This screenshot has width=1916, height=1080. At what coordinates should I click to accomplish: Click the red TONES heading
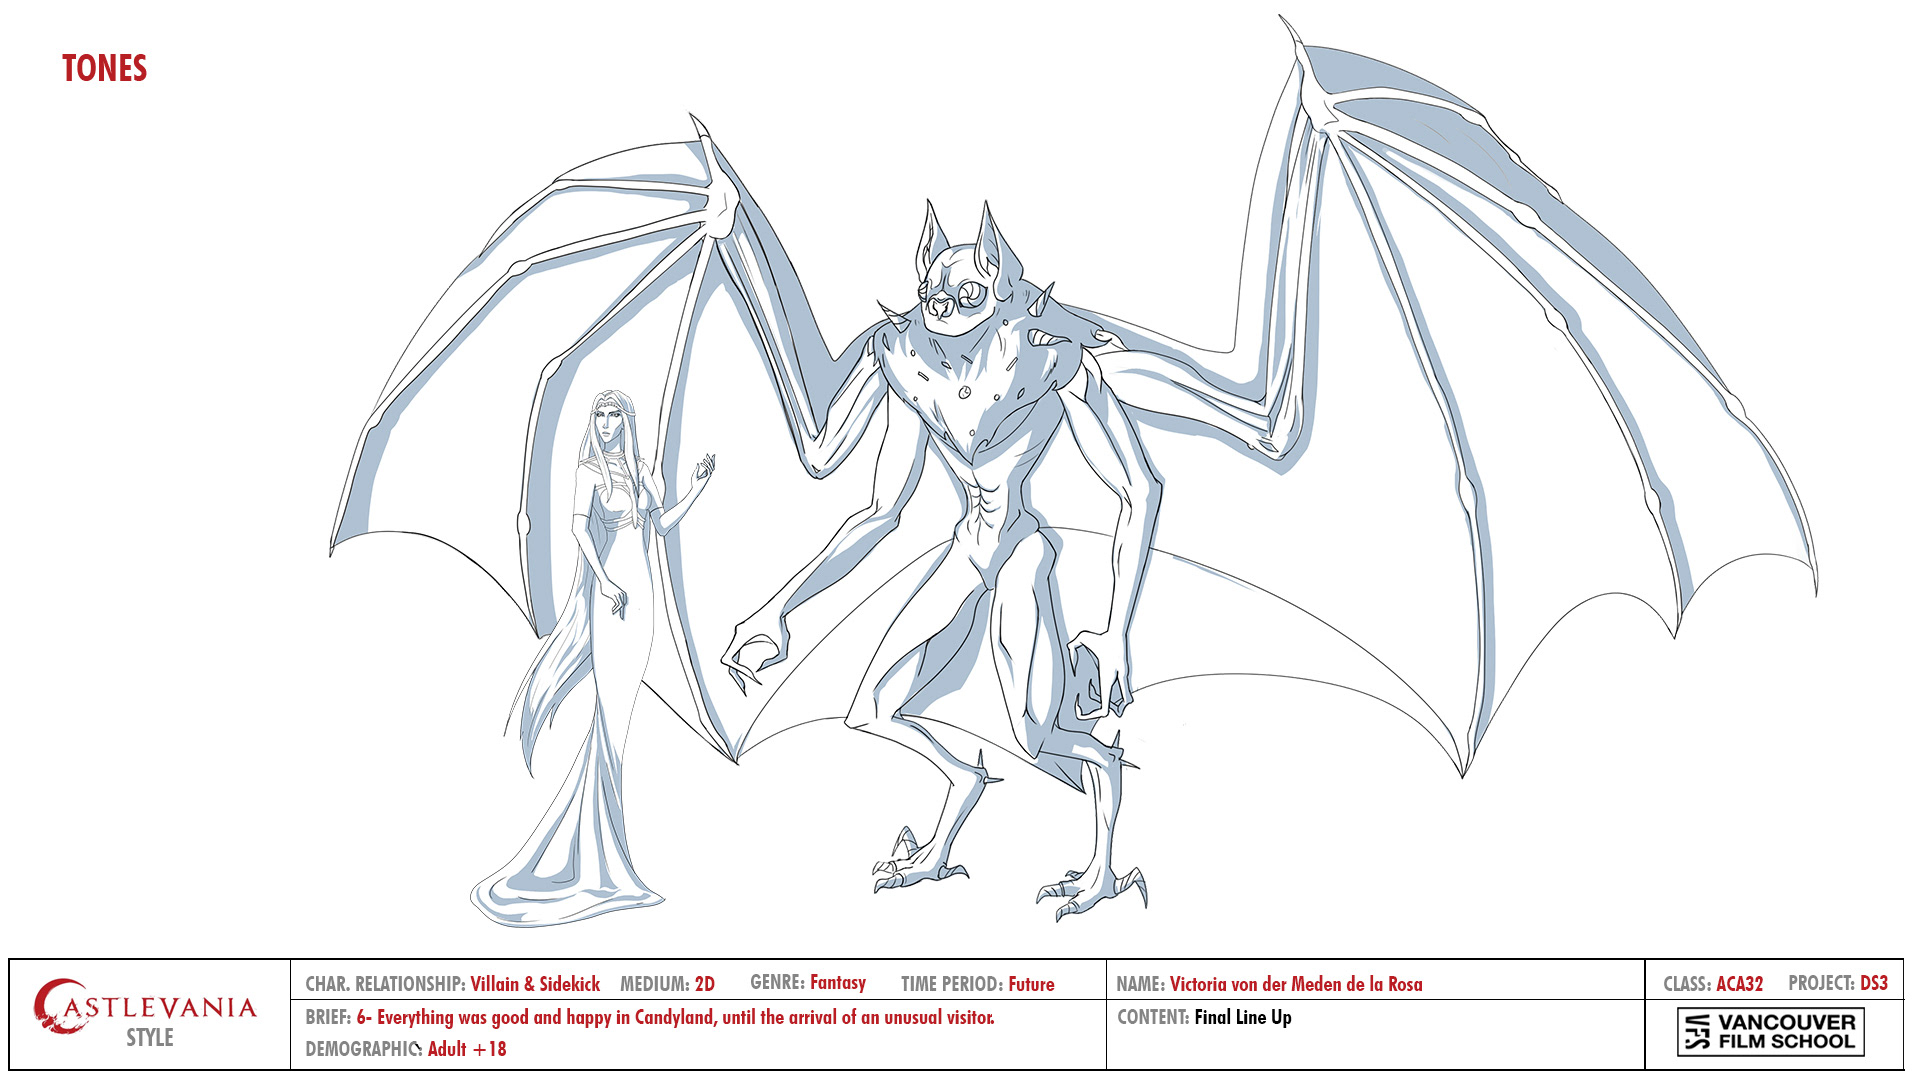(x=104, y=68)
